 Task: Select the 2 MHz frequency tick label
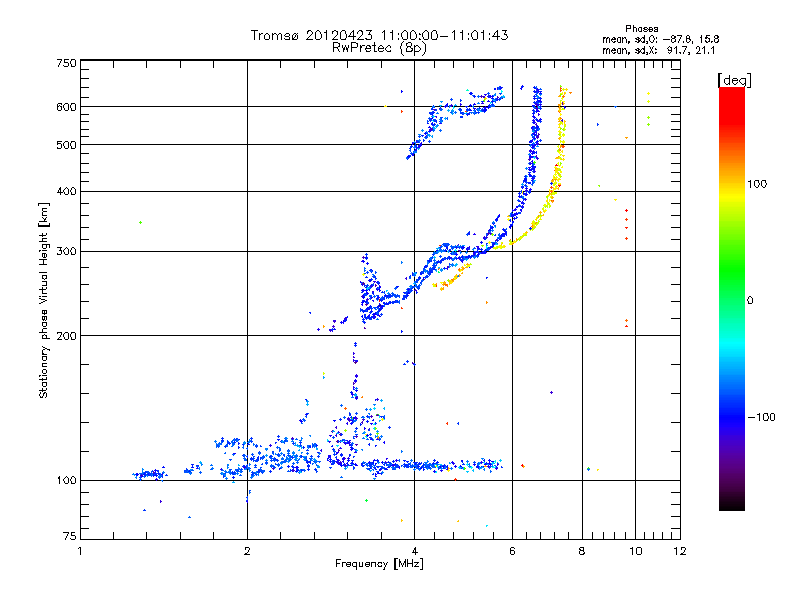[x=247, y=552]
